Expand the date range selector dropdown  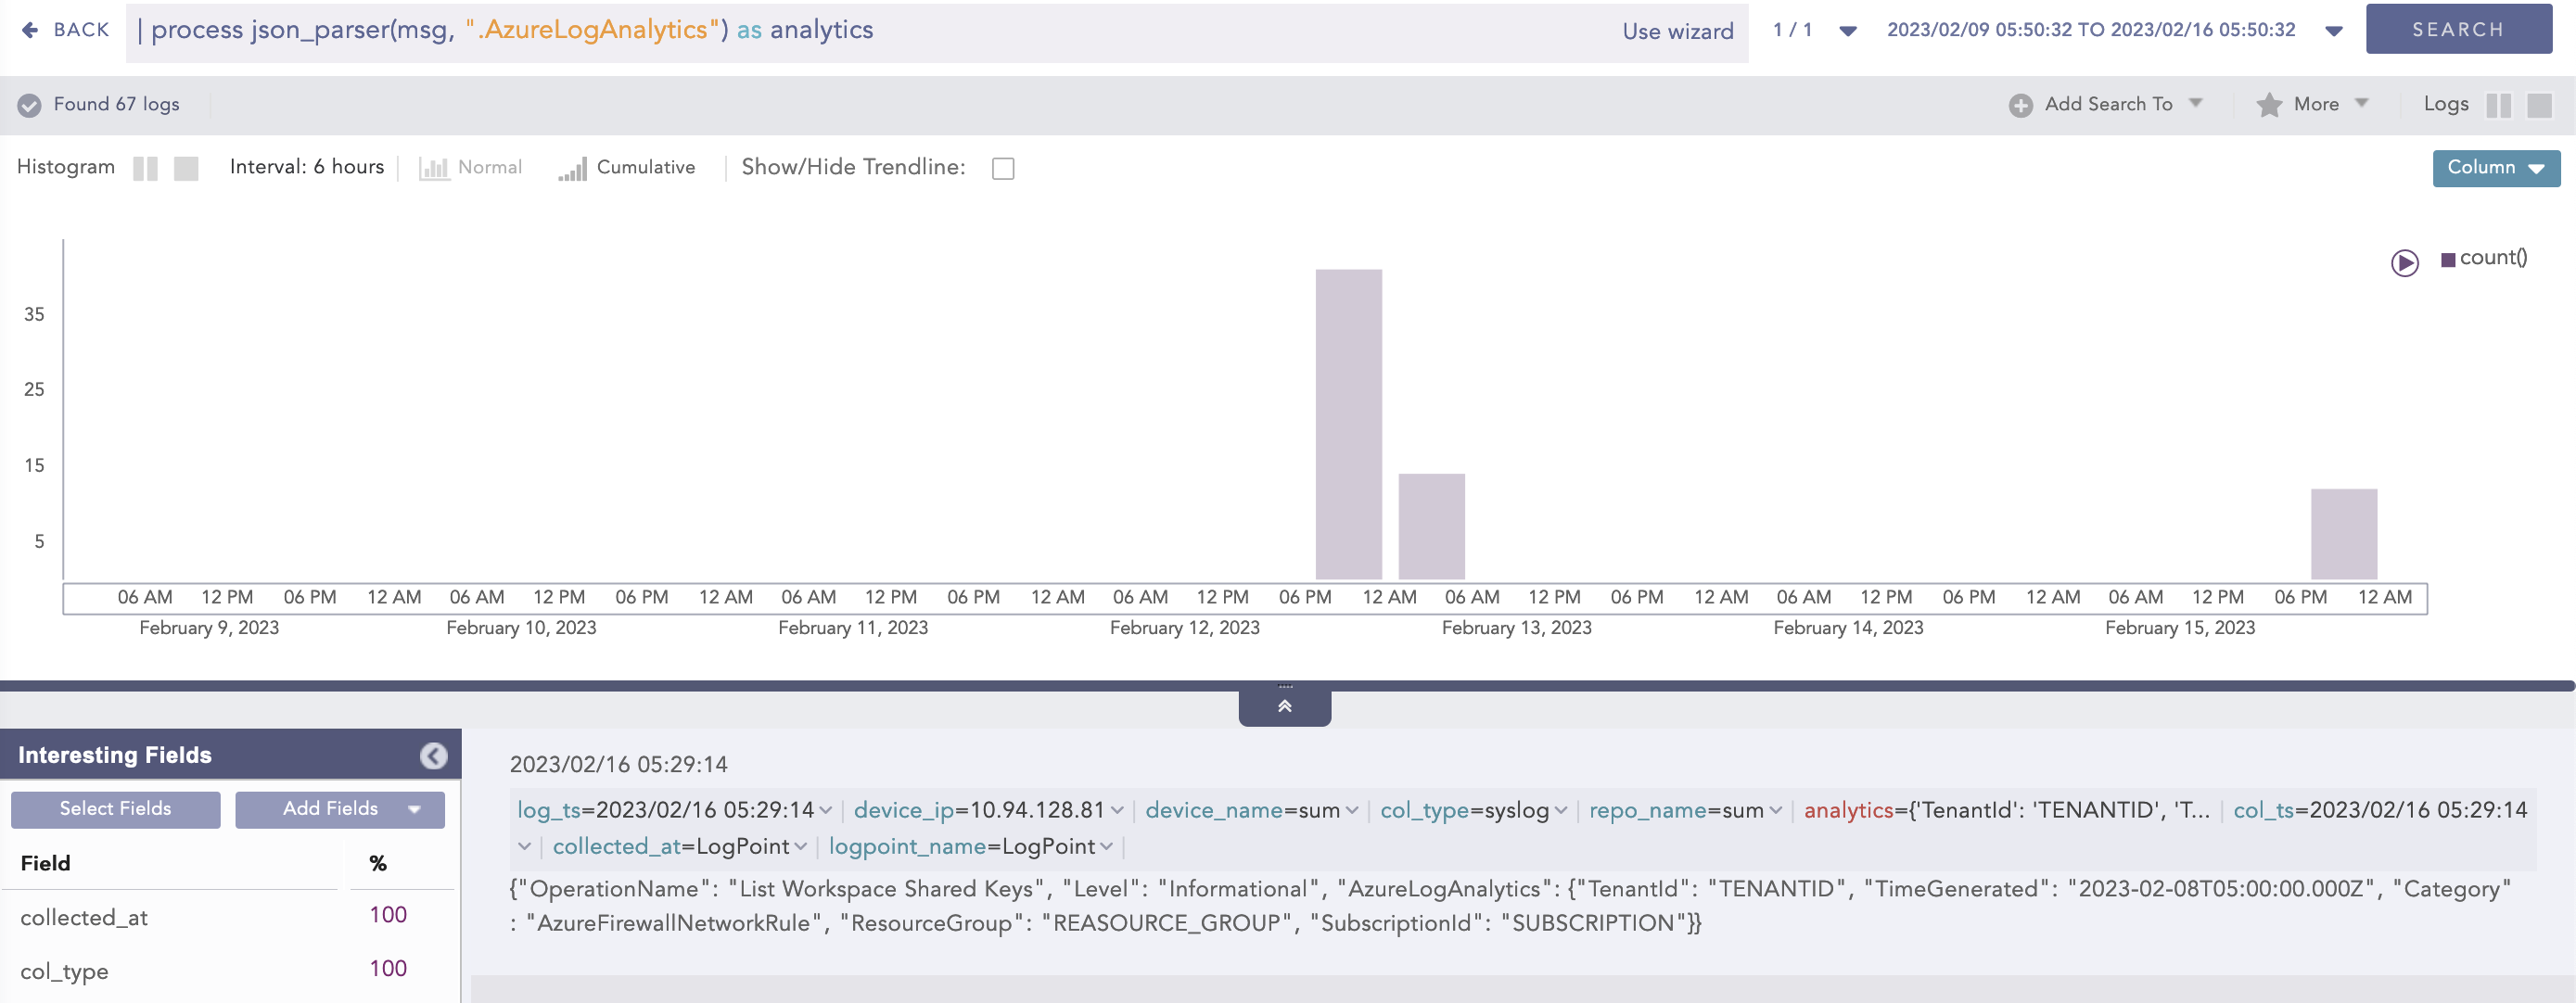click(2334, 29)
